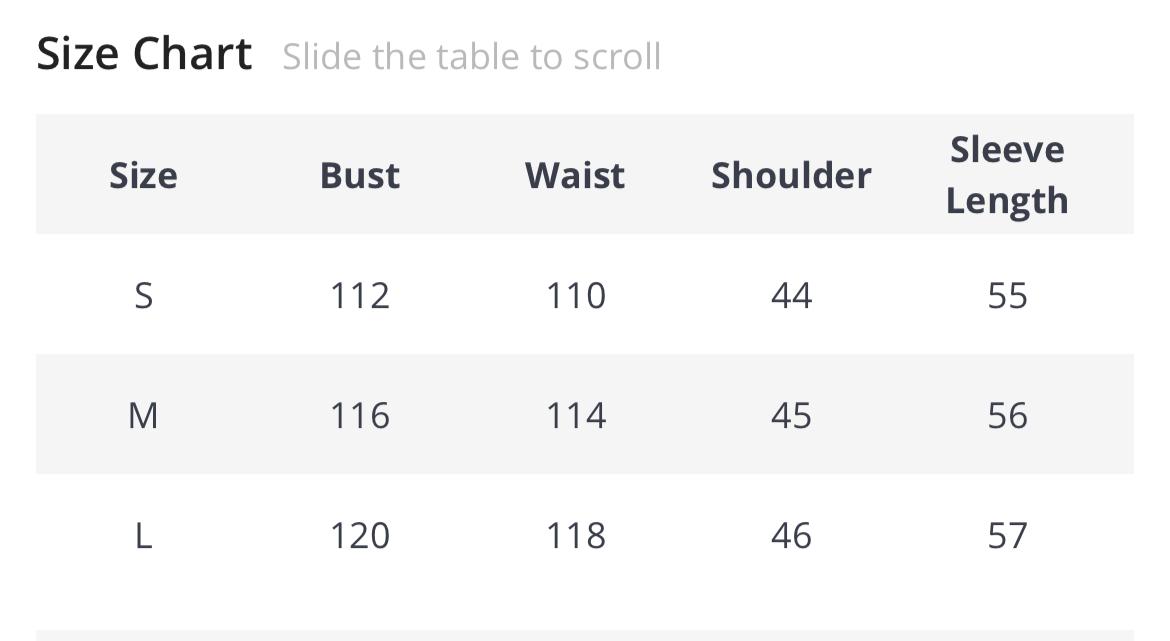Click the 'Slide the table to scroll' hint
1170x641 pixels.
[471, 57]
